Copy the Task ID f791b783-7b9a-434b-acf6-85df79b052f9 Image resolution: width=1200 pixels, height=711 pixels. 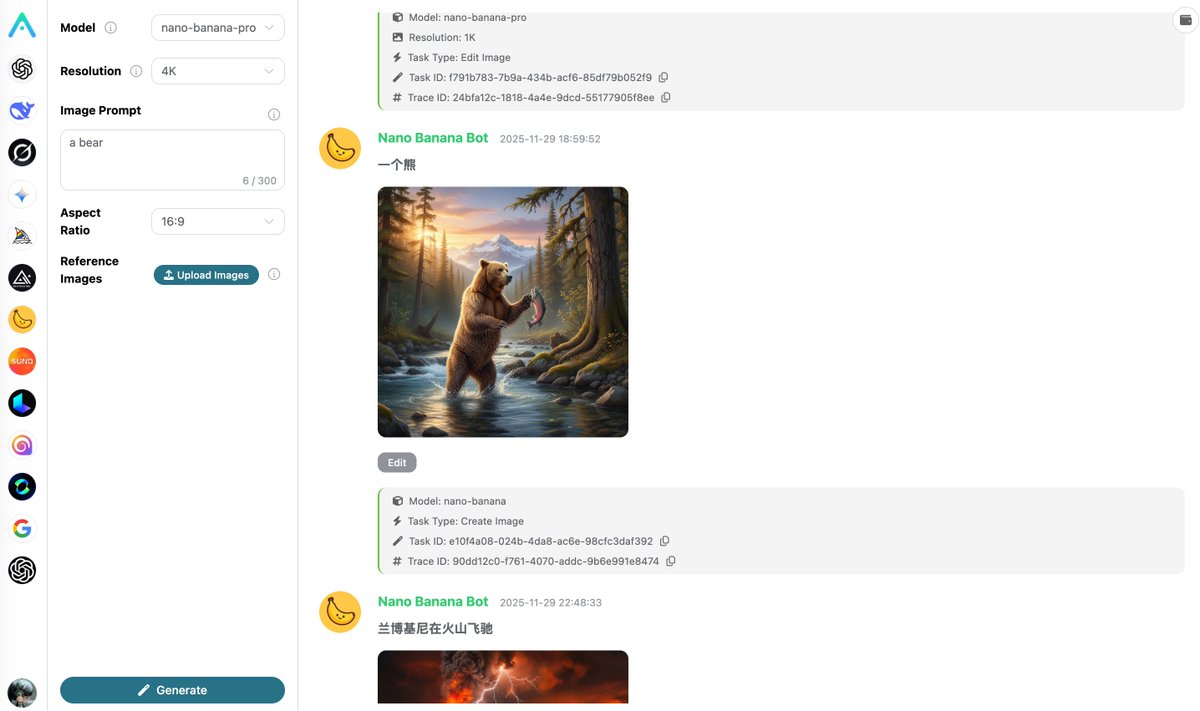click(x=663, y=77)
